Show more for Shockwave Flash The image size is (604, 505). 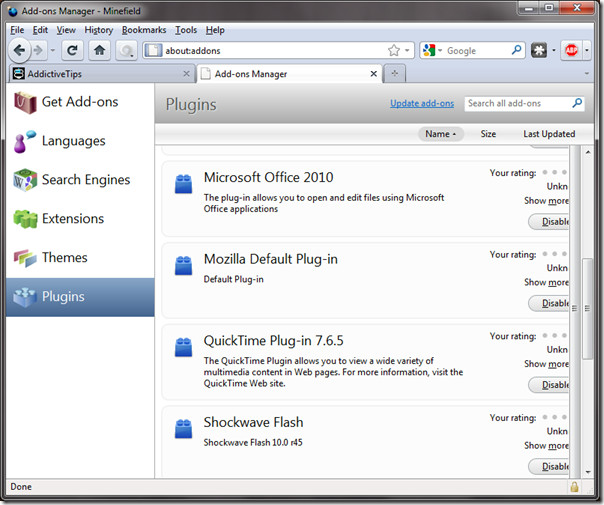[546, 446]
